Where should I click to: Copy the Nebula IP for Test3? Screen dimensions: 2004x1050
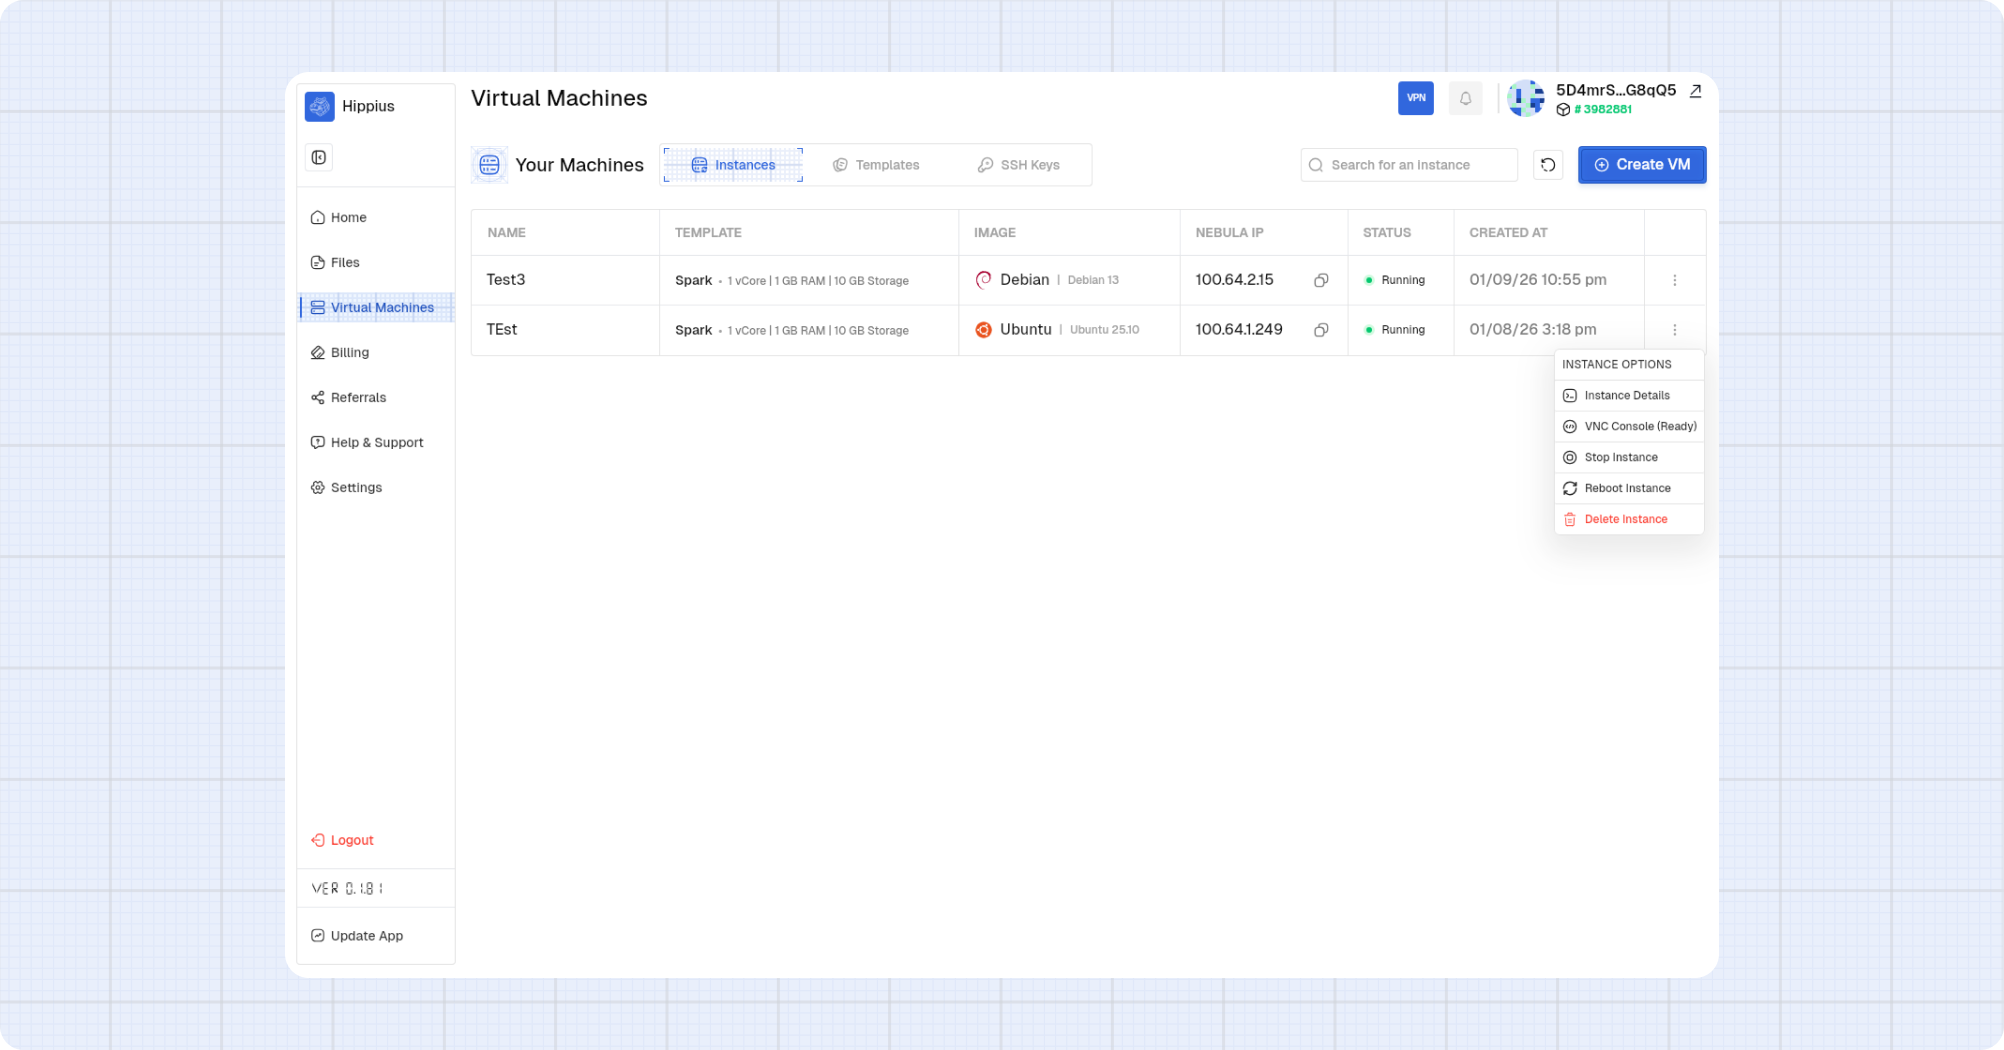click(x=1321, y=280)
